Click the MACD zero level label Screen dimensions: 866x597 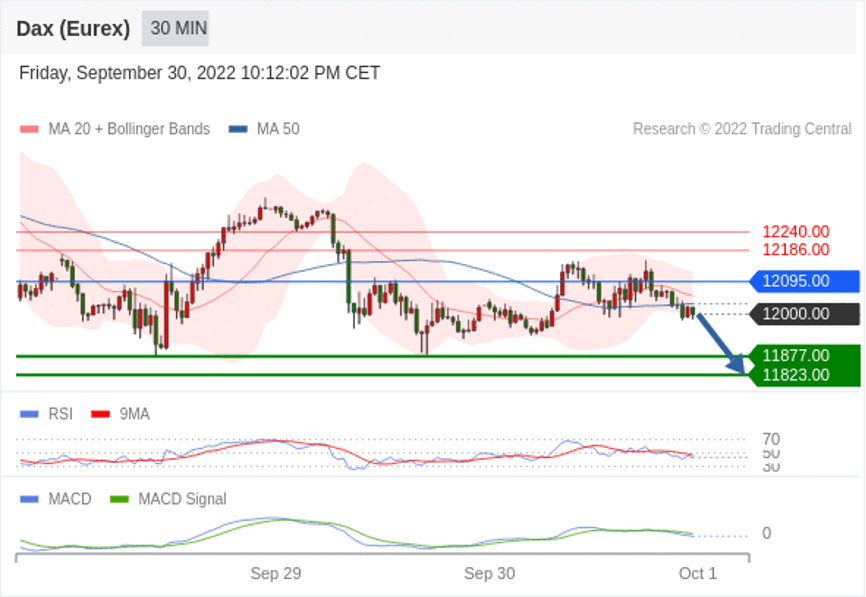click(767, 533)
